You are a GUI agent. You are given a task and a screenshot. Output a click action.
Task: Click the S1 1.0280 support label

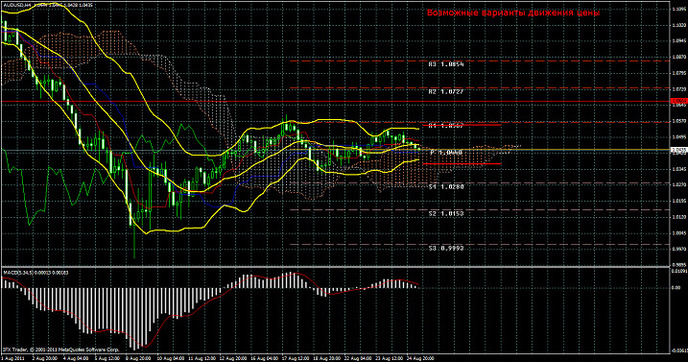[446, 187]
